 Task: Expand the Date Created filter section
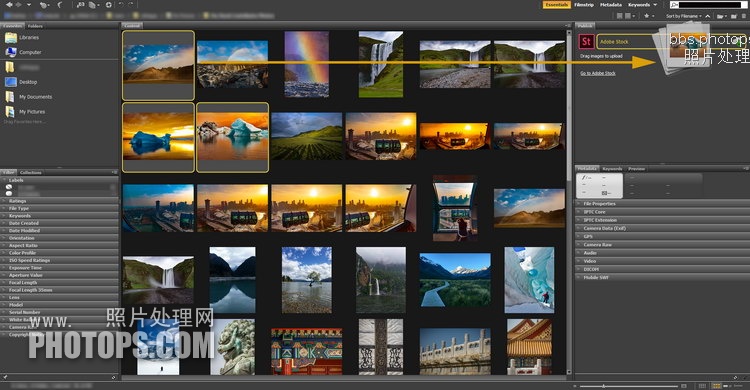tap(59, 223)
